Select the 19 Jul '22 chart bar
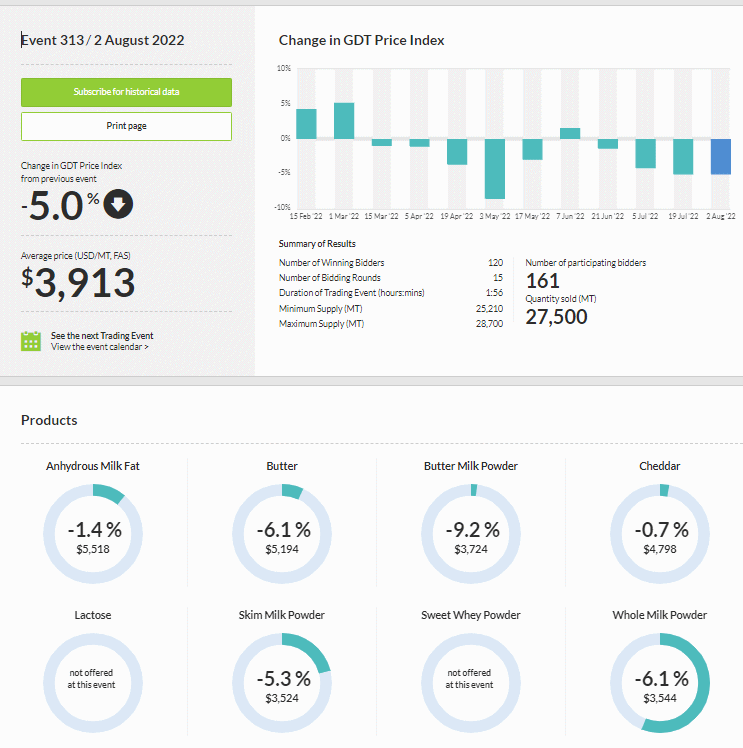 (x=683, y=156)
